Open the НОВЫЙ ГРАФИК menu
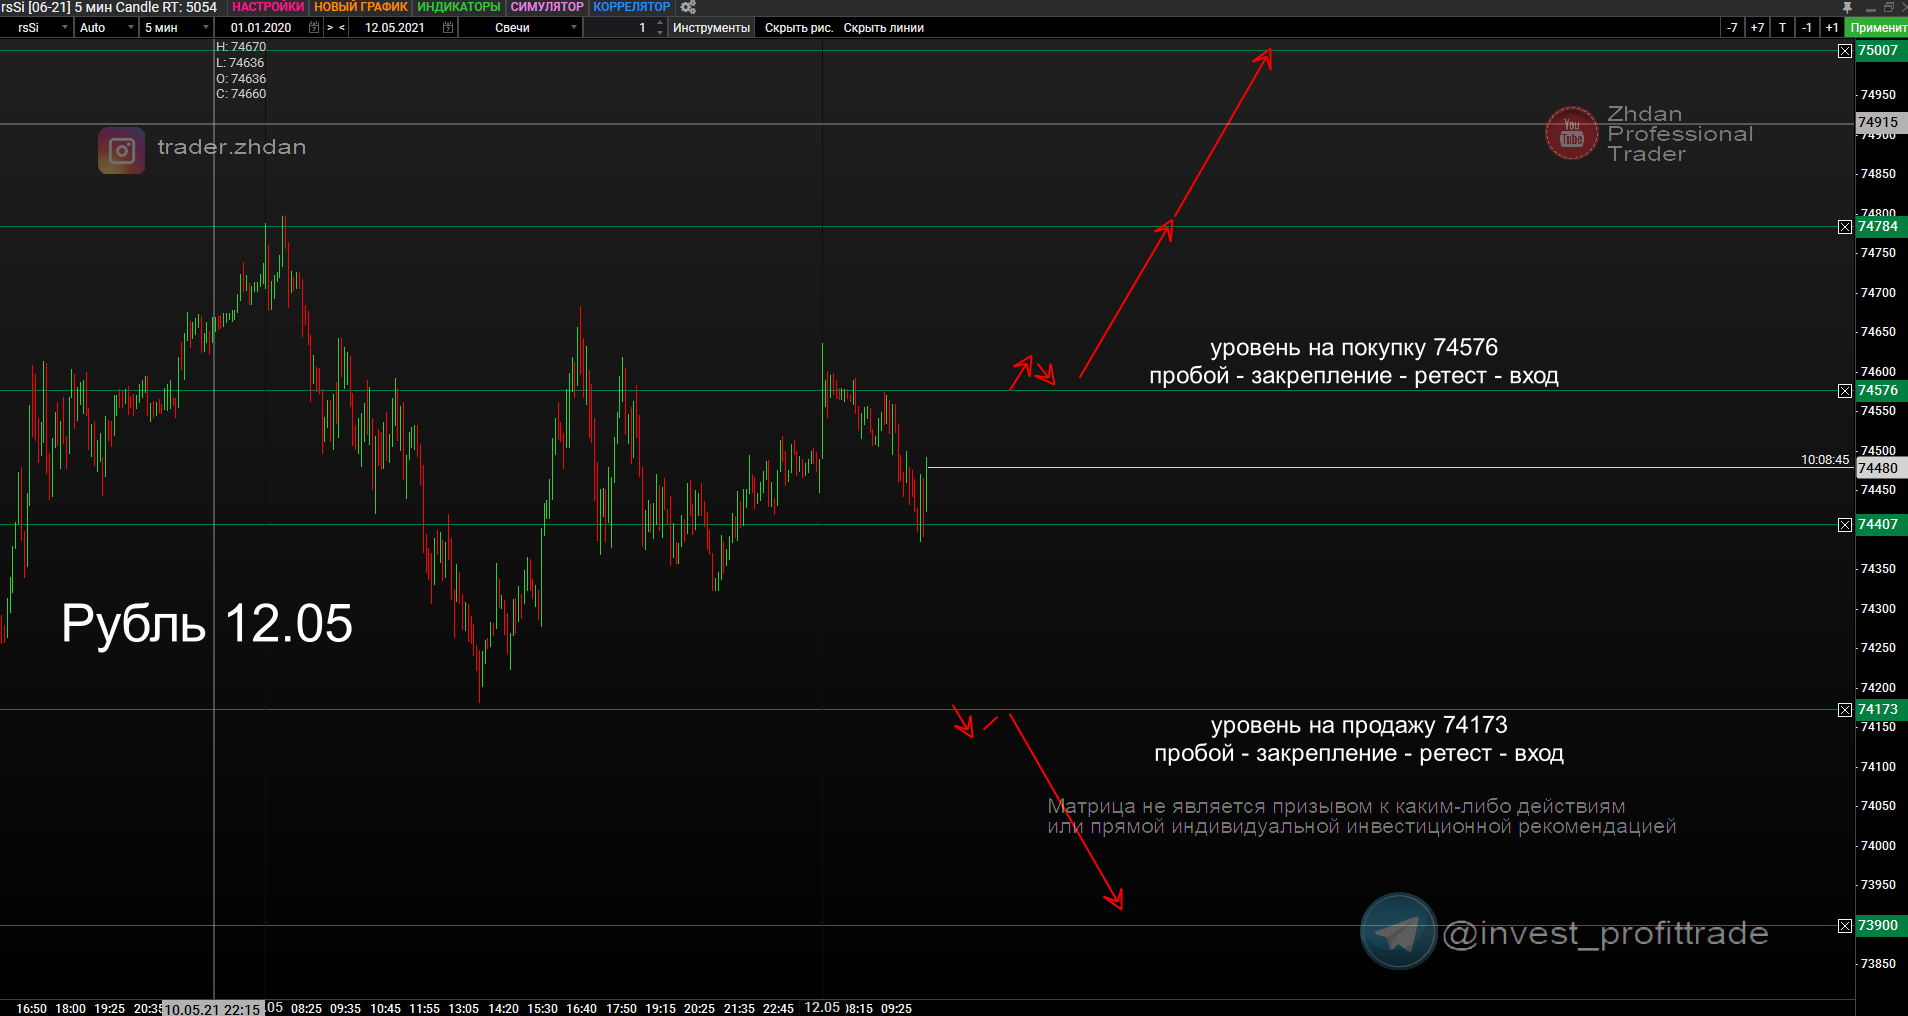The height and width of the screenshot is (1016, 1908). pos(361,7)
